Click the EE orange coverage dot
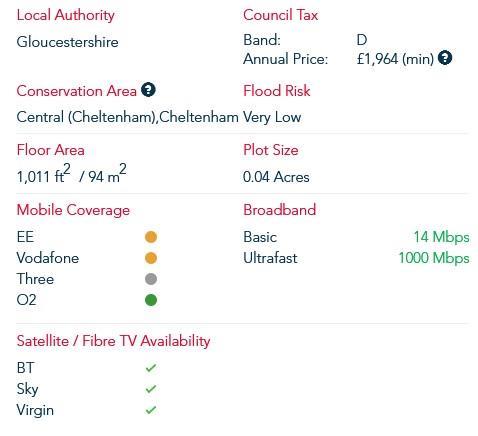The image size is (478, 436). [151, 237]
